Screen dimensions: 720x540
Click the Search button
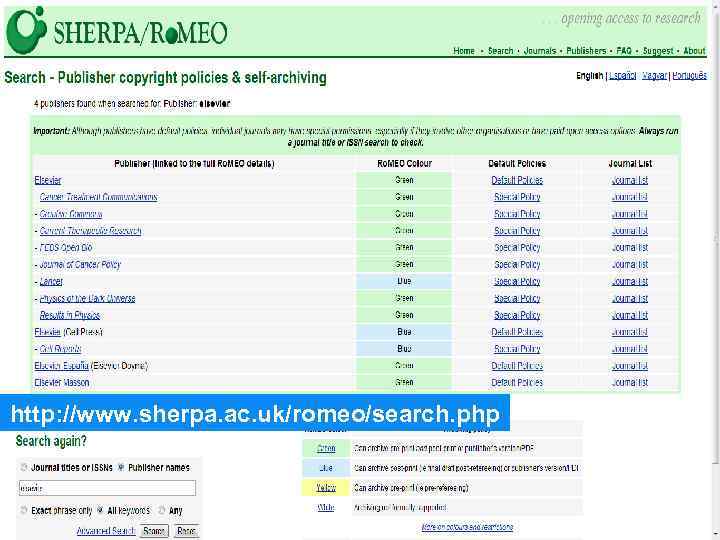pos(154,531)
